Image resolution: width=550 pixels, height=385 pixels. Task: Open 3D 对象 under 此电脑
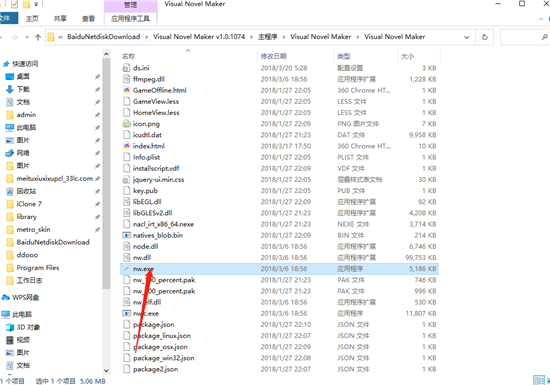click(28, 327)
